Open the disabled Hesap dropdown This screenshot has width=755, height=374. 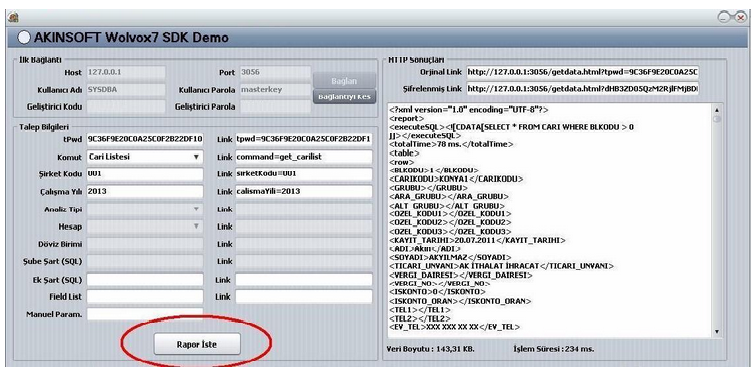145,227
